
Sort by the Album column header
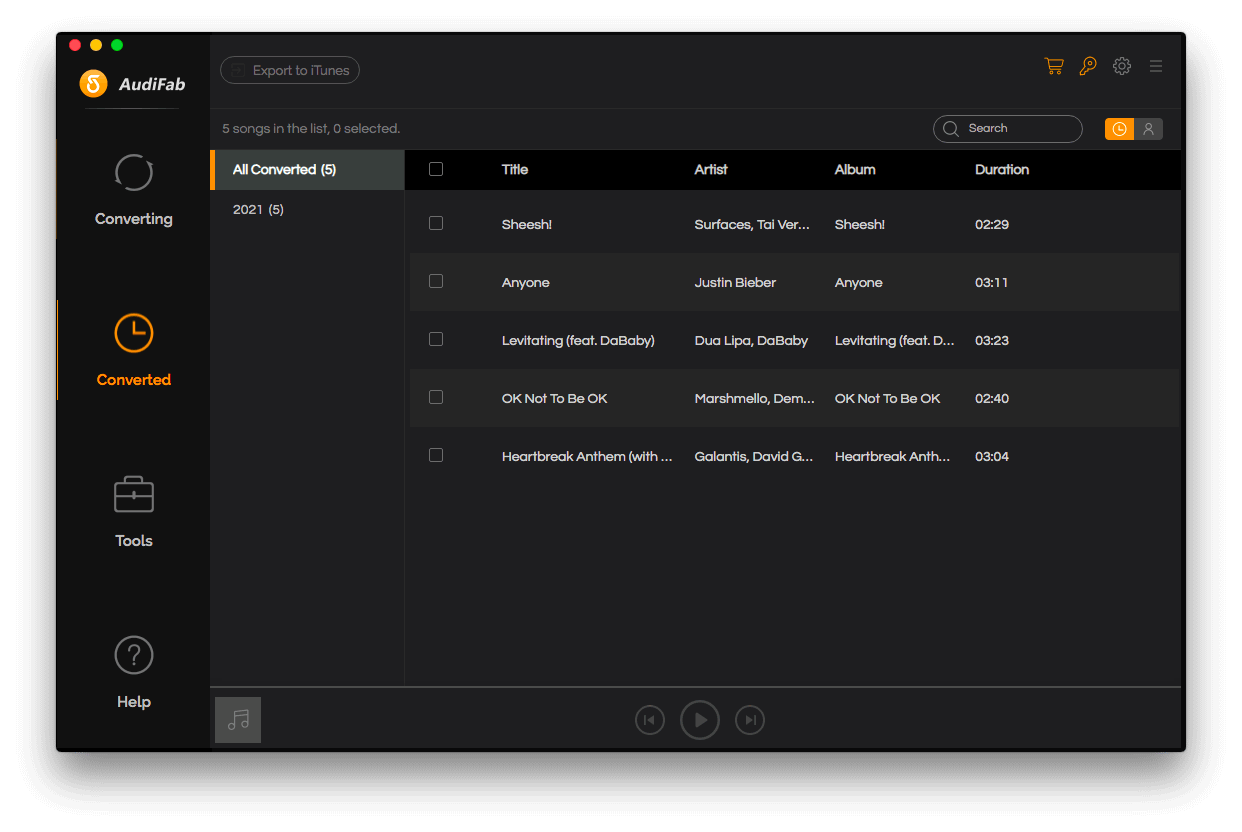(x=855, y=170)
